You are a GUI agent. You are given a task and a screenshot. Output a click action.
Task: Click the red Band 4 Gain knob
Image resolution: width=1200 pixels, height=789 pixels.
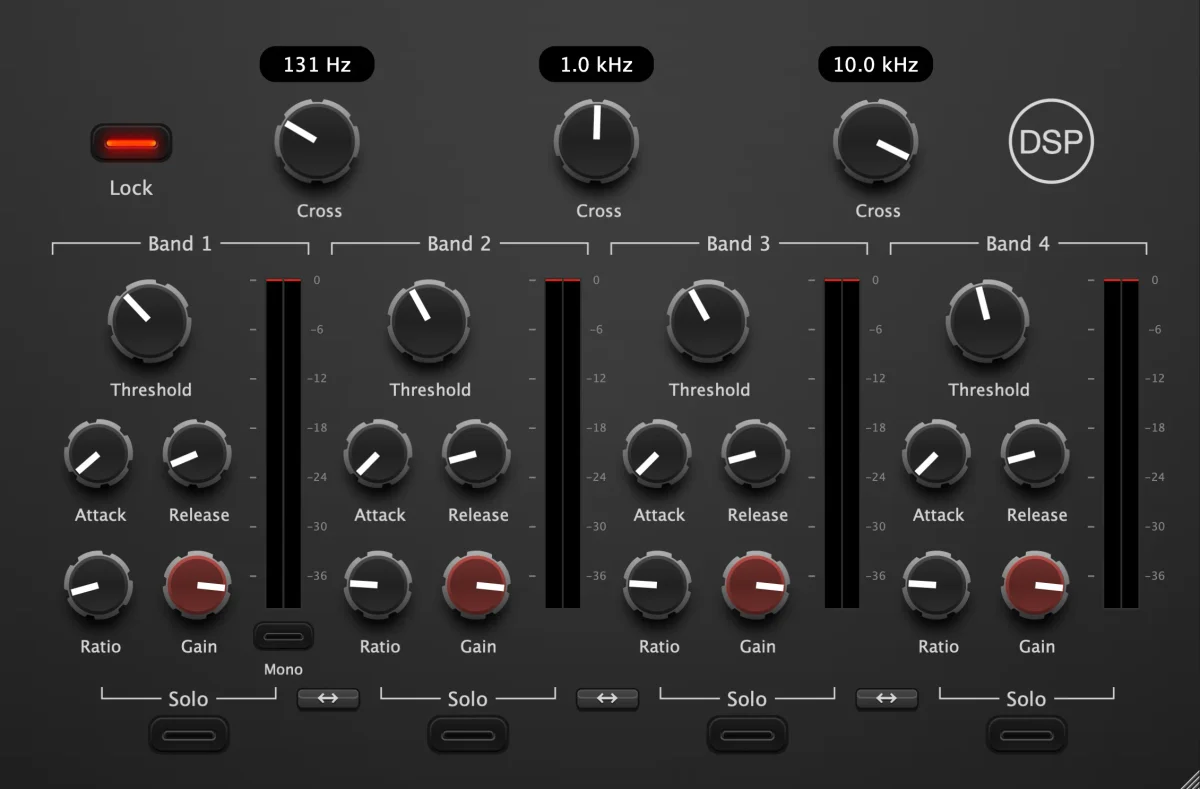pos(1036,585)
